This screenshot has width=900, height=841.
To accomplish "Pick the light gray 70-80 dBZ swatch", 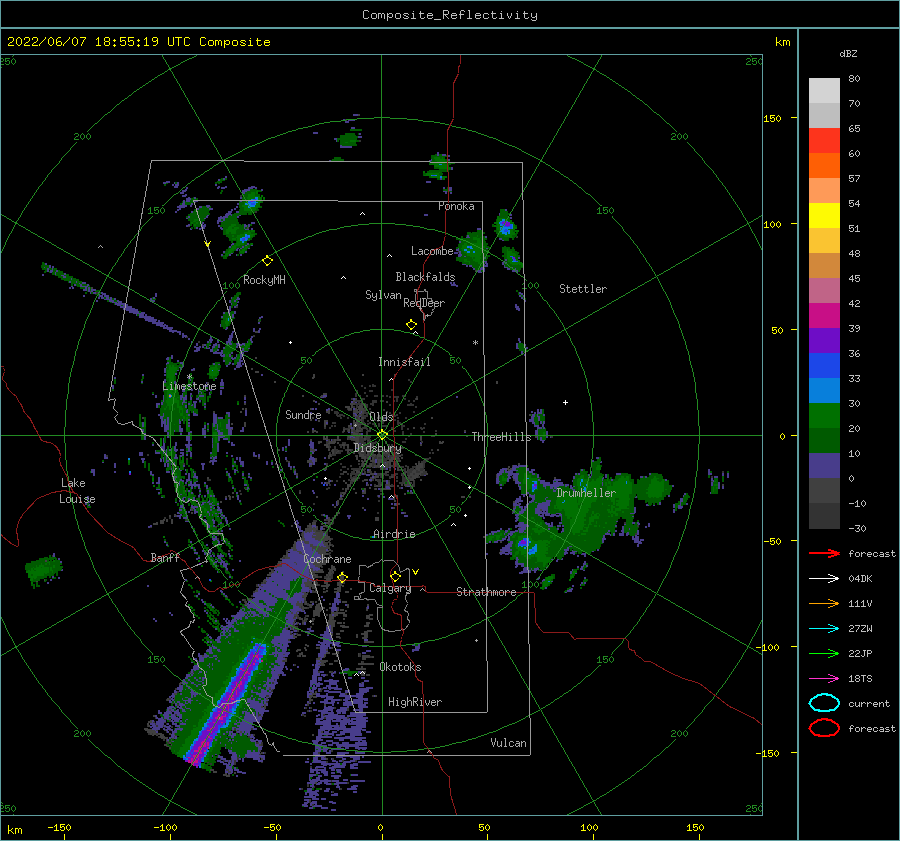I will (x=824, y=91).
